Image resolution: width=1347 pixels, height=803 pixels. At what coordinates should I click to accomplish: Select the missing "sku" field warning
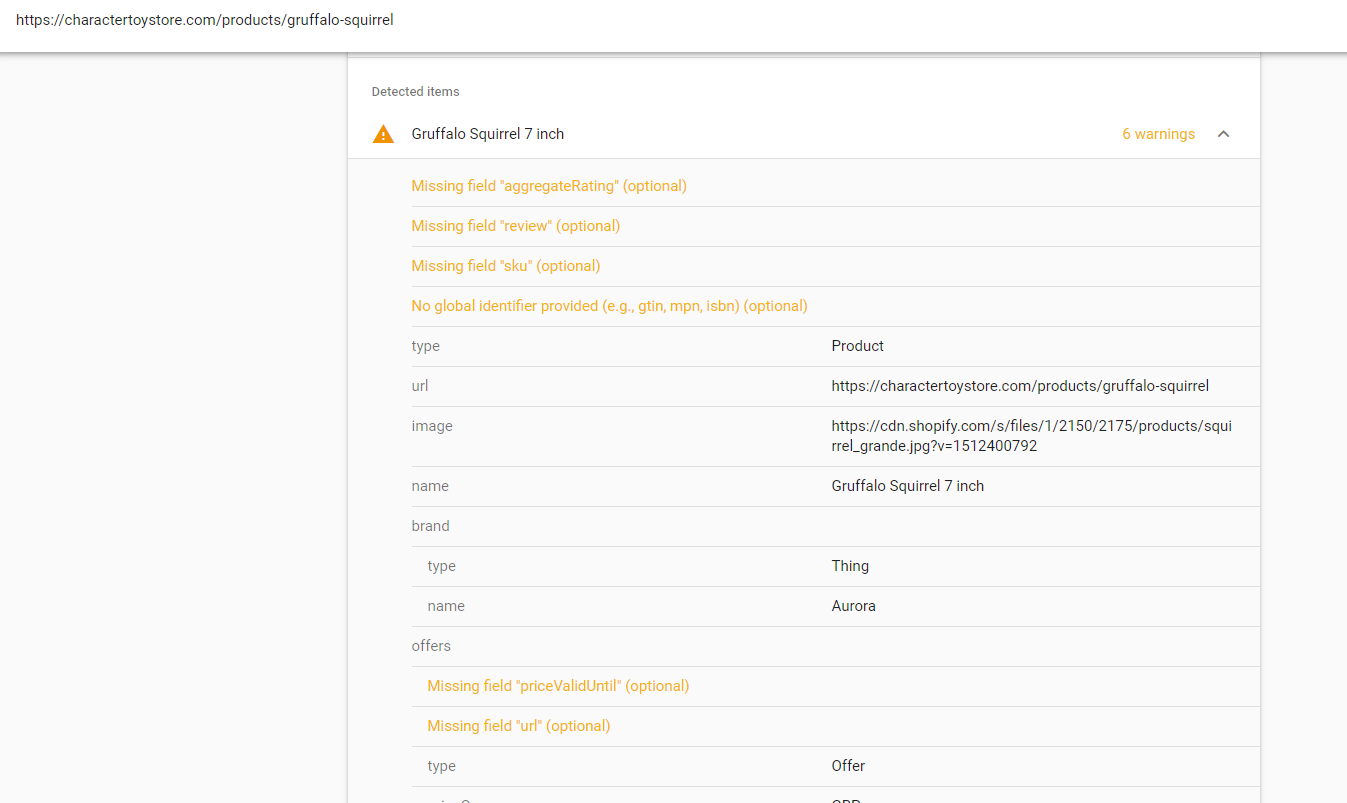pyautogui.click(x=506, y=266)
